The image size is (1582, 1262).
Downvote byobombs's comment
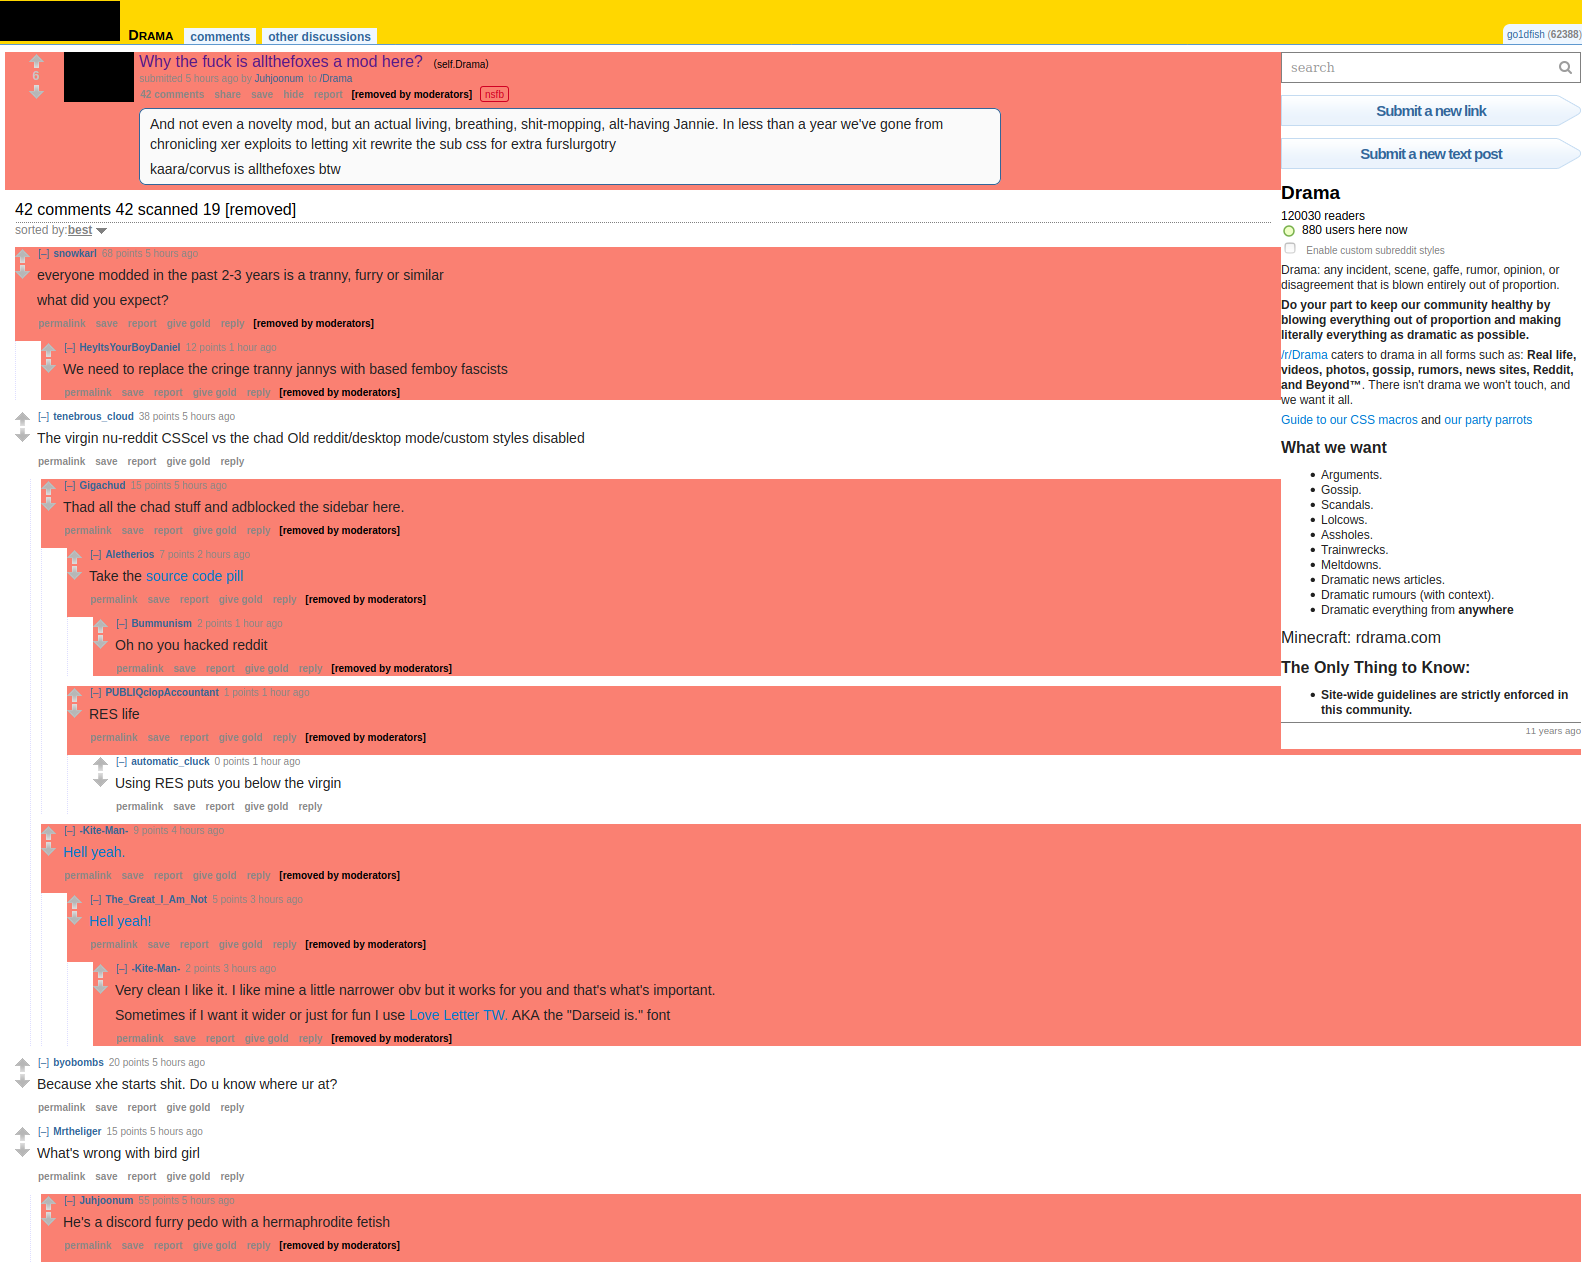(22, 1082)
